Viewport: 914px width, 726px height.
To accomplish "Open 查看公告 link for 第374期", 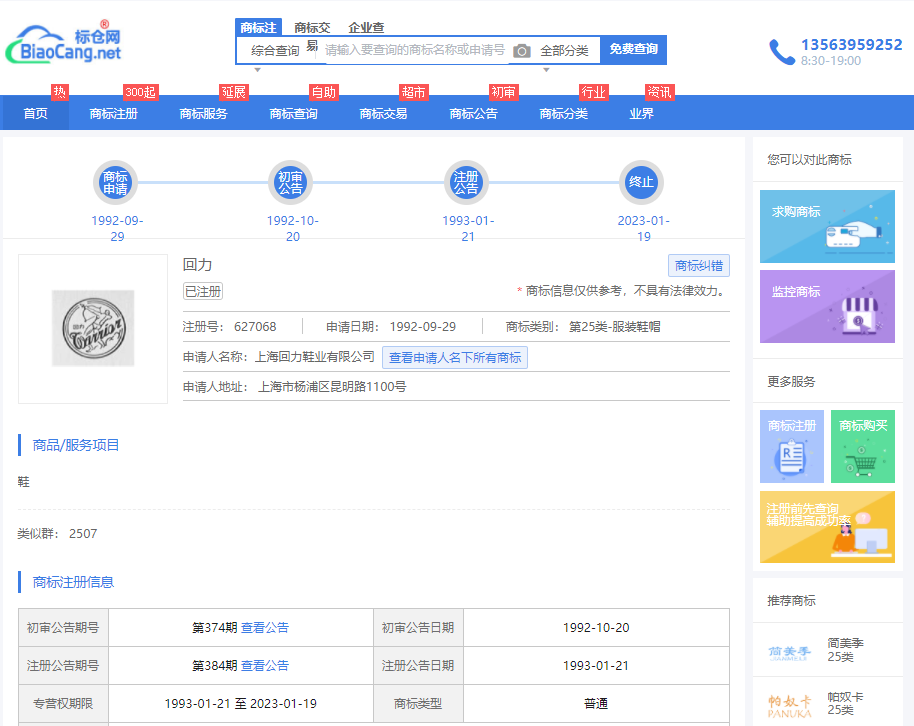I will (x=265, y=627).
